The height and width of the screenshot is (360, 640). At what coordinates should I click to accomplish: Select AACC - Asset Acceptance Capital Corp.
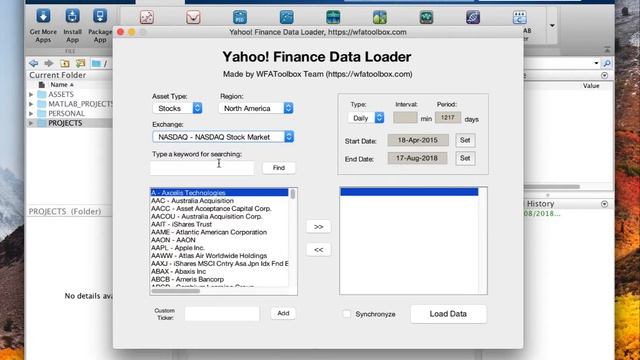(220, 209)
